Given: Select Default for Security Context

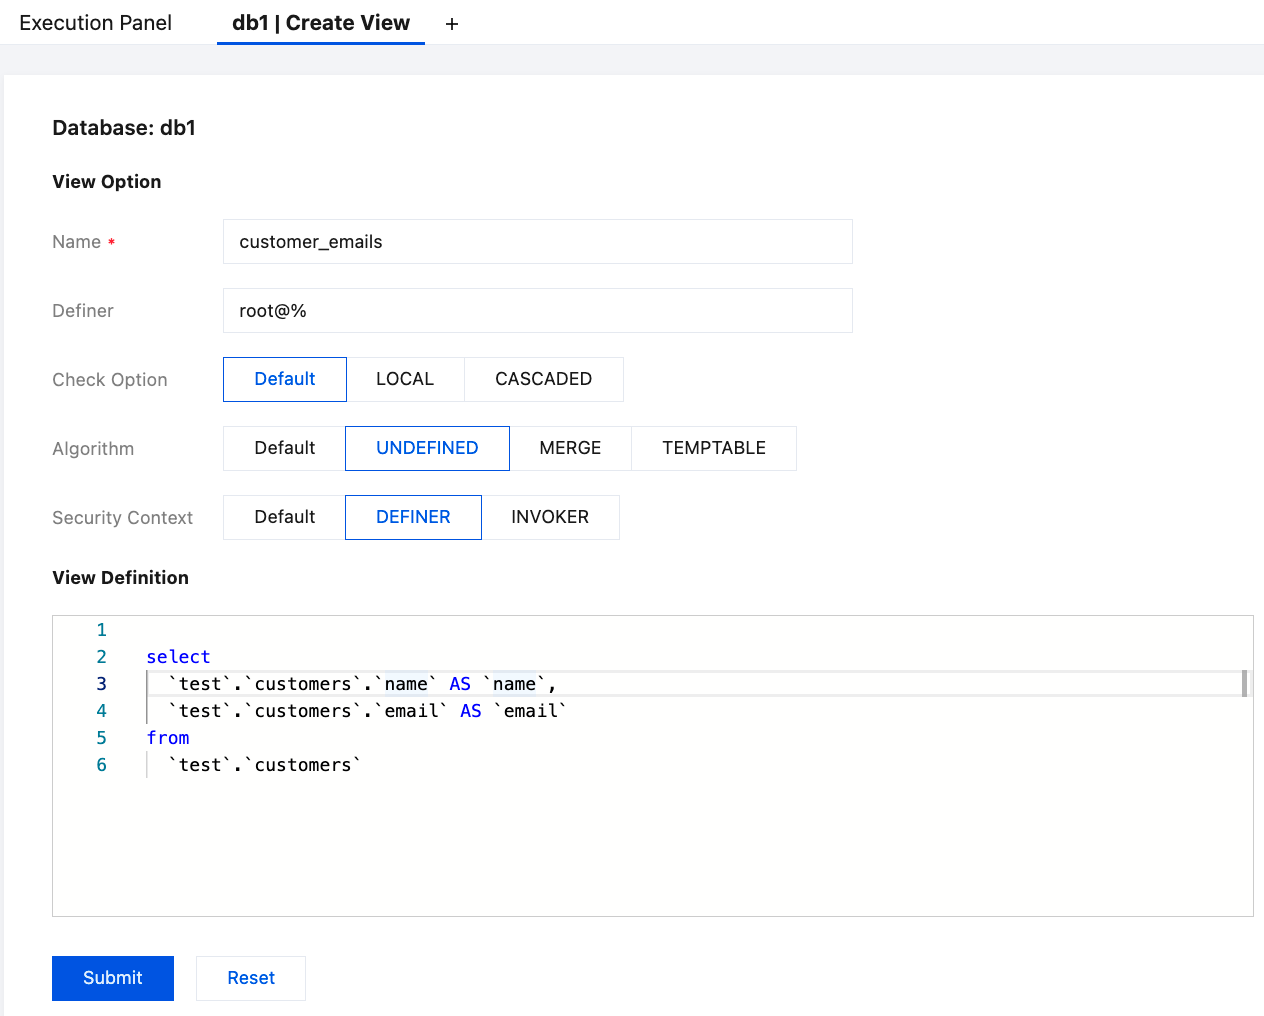Looking at the screenshot, I should click(285, 517).
